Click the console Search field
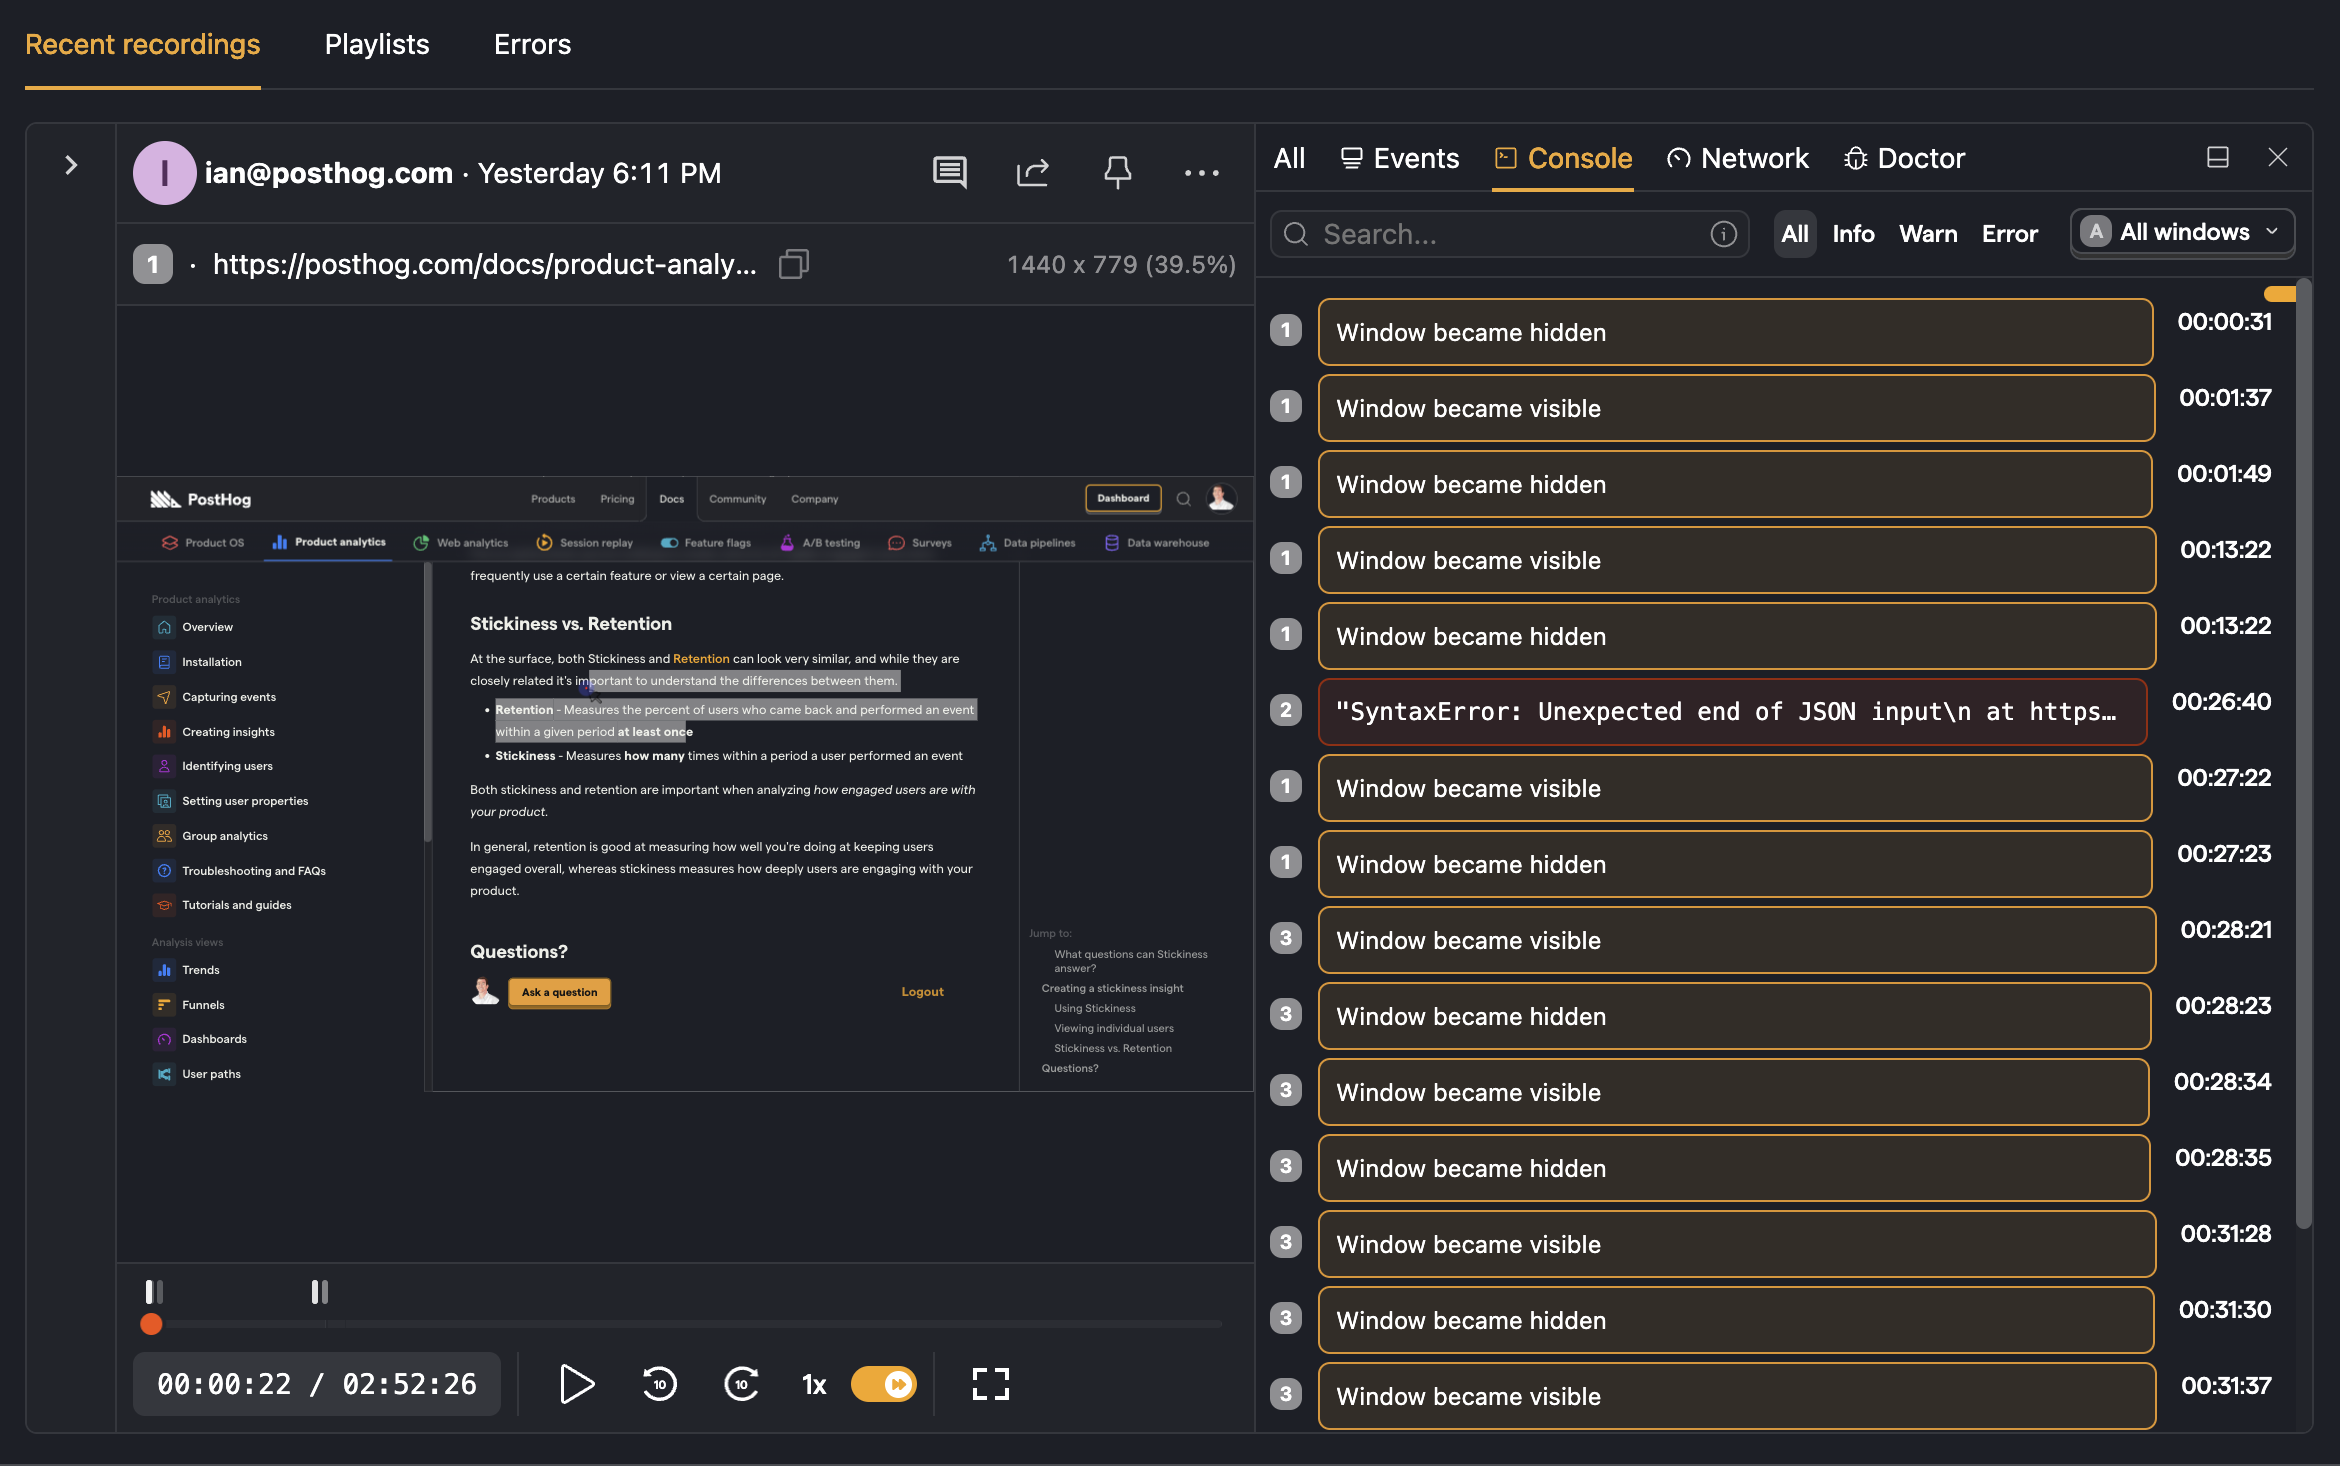This screenshot has width=2340, height=1466. pos(1508,234)
